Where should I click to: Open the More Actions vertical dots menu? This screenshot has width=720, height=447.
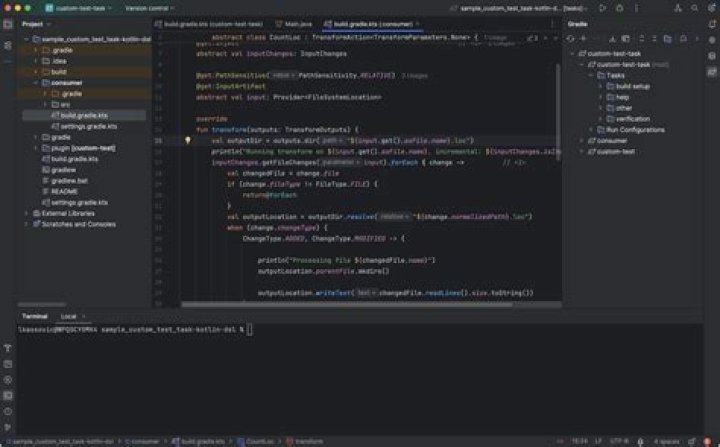[636, 8]
